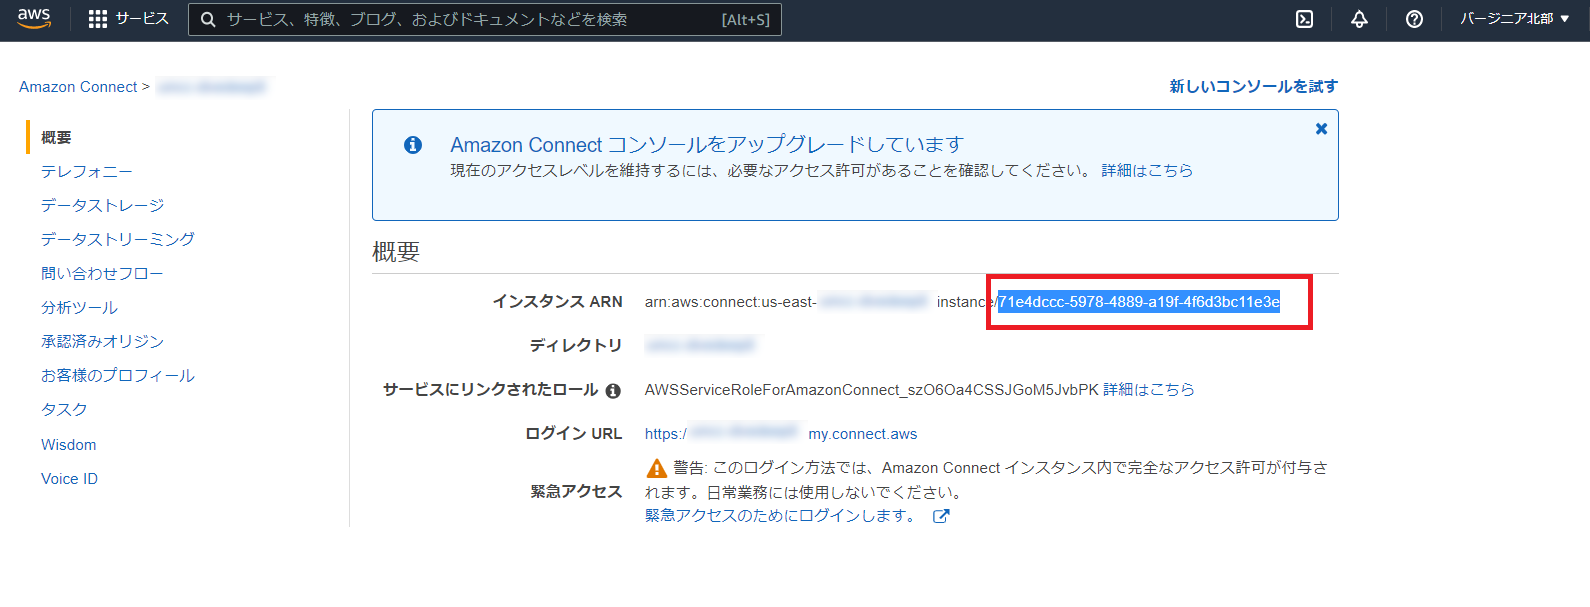Click the インスタンス ARN label
Screen dimensions: 1590x607
click(x=557, y=302)
